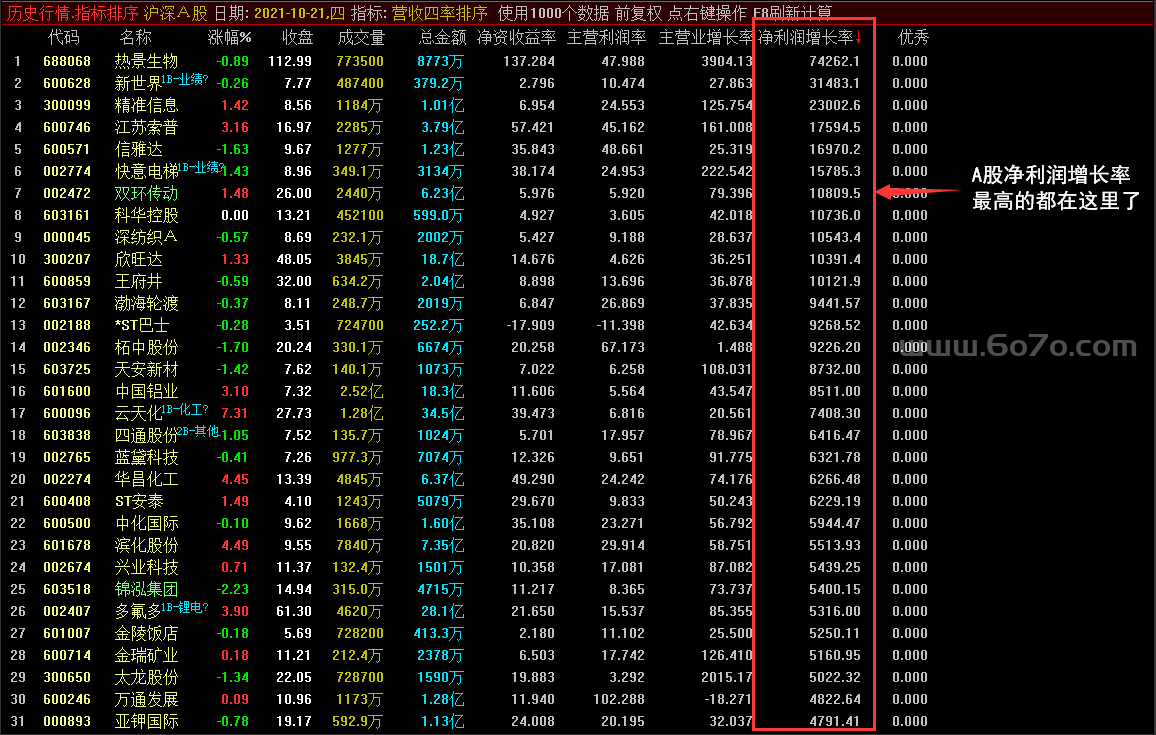Viewport: 1156px width, 735px height.
Task: Click stock code 000893
Action: [x=67, y=722]
